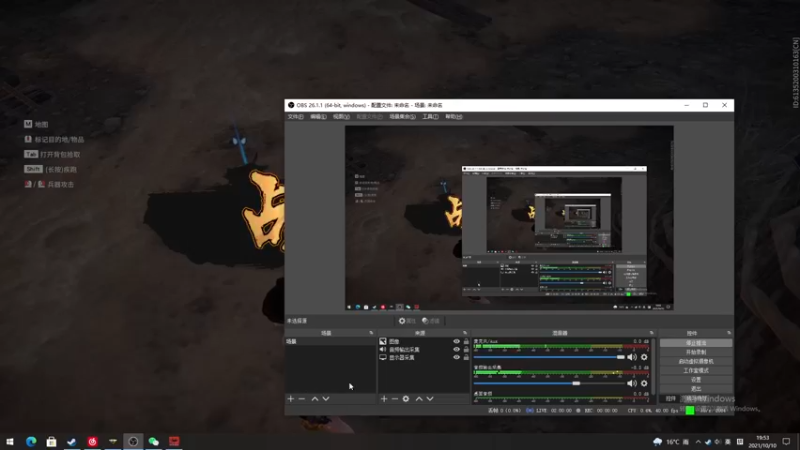Screen dimensions: 800x450
Task: Select the audio output capture source row
Action: click(423, 349)
